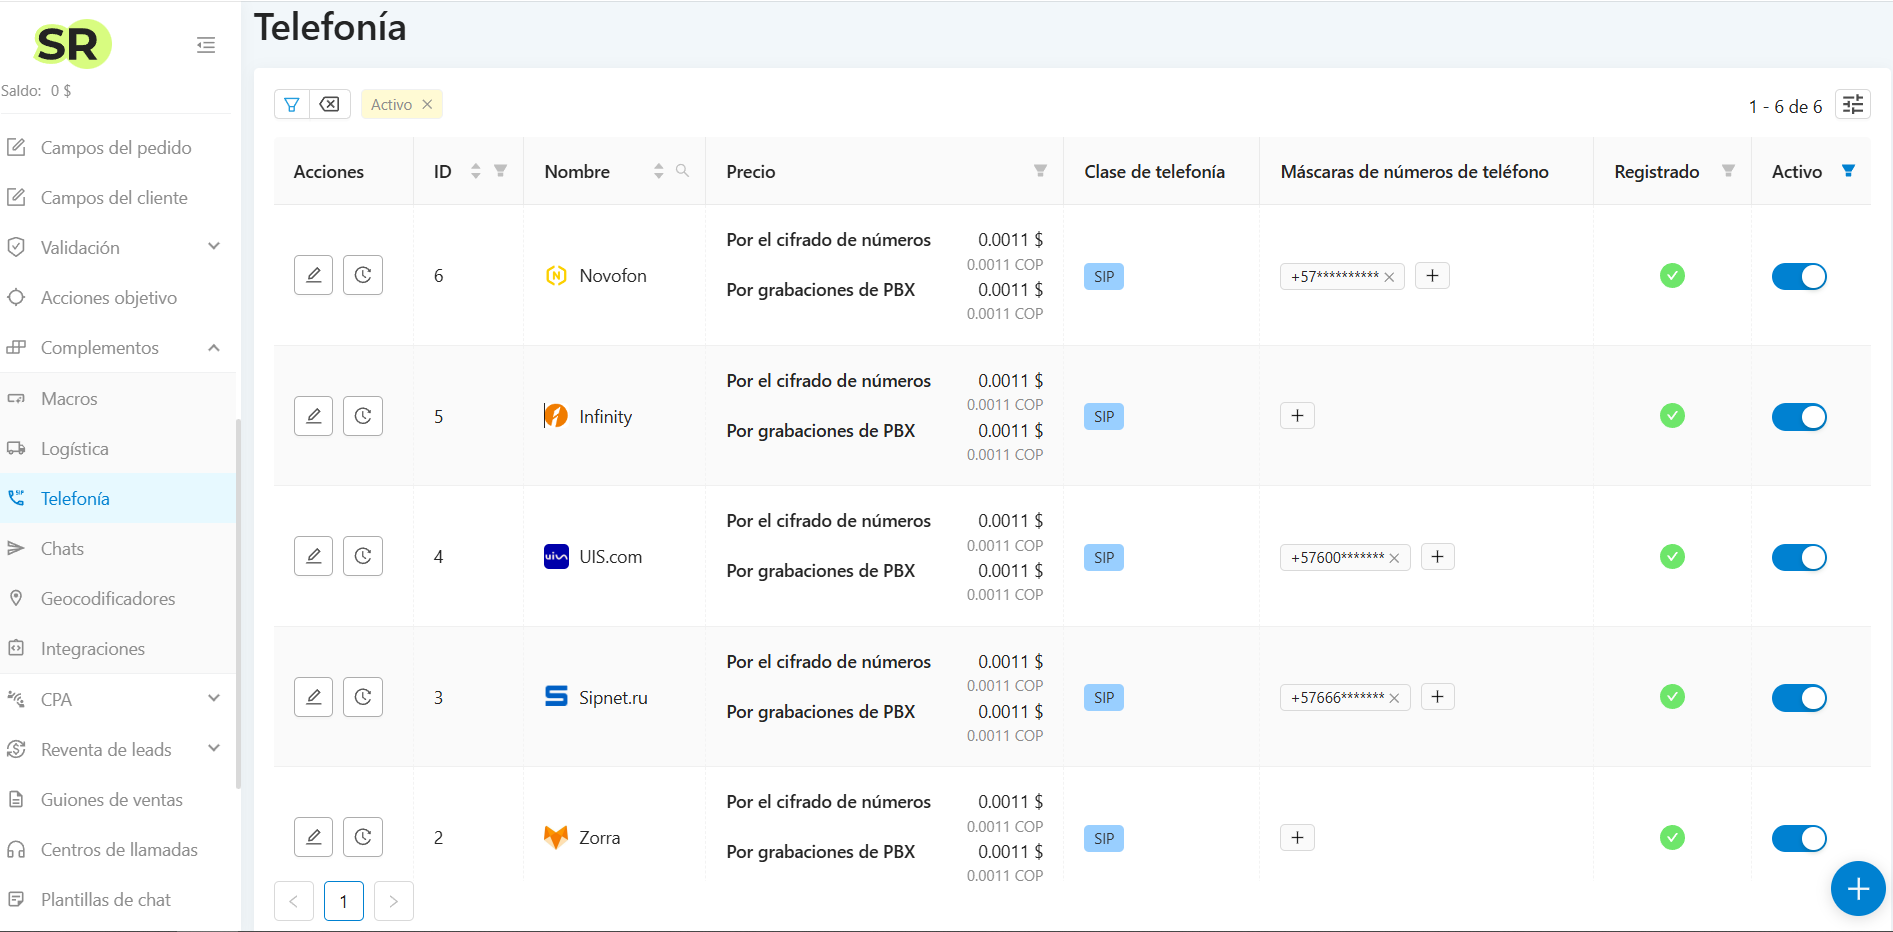The width and height of the screenshot is (1893, 932).
Task: Click the blue floating add button
Action: pos(1857,888)
